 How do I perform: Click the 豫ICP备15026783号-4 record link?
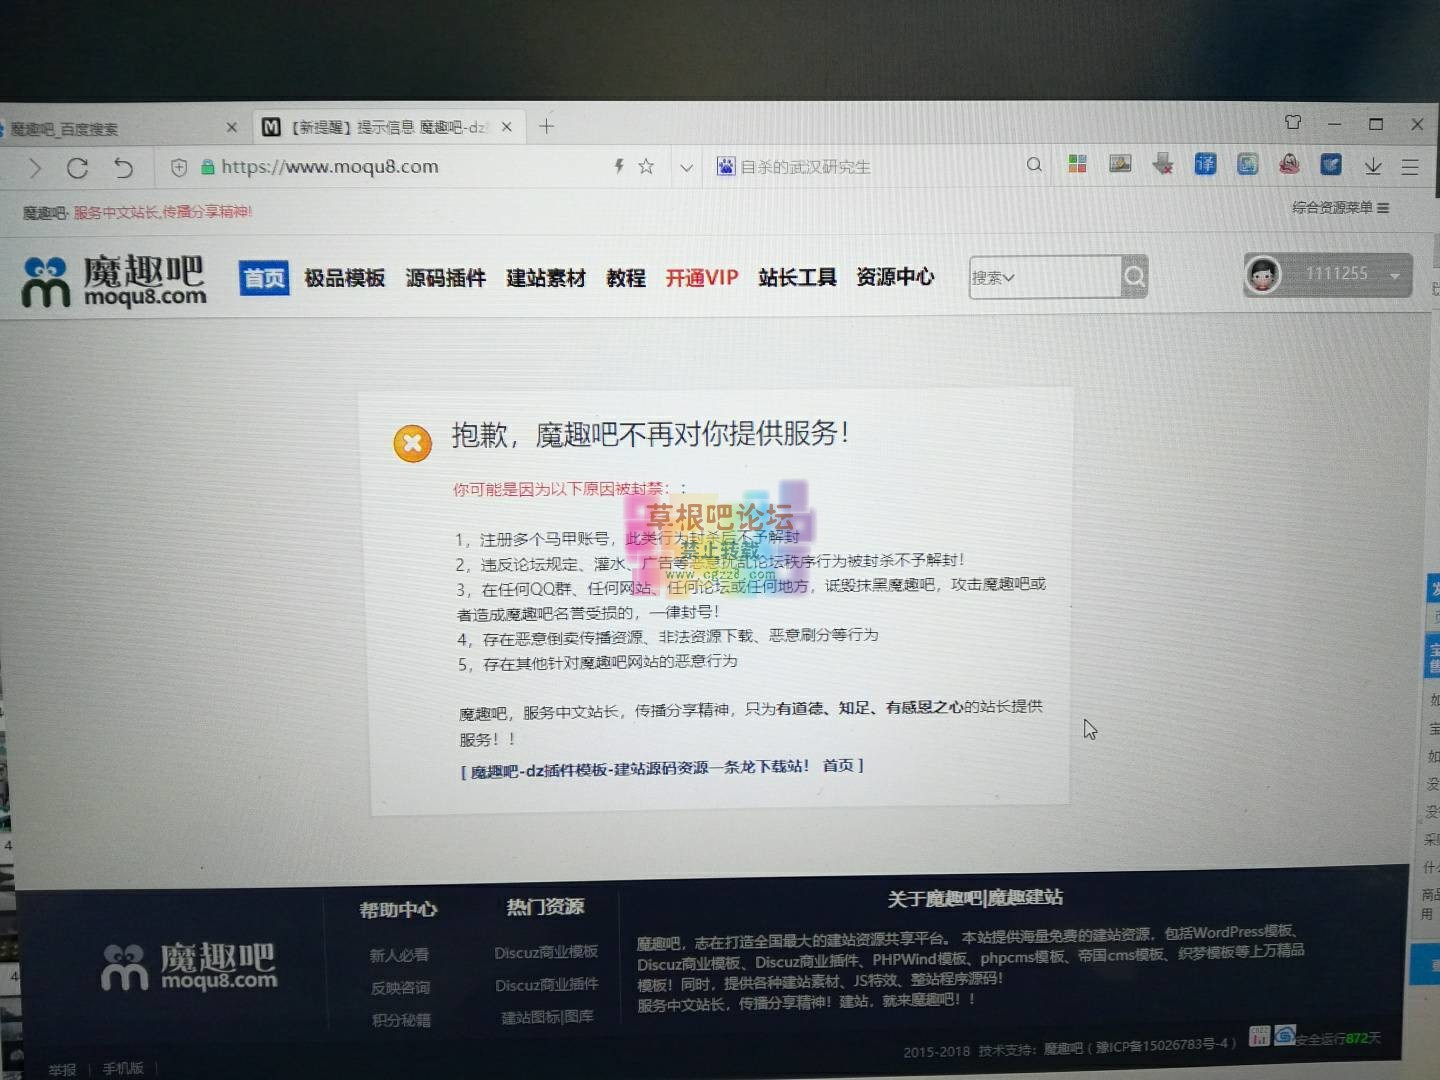(1163, 1046)
